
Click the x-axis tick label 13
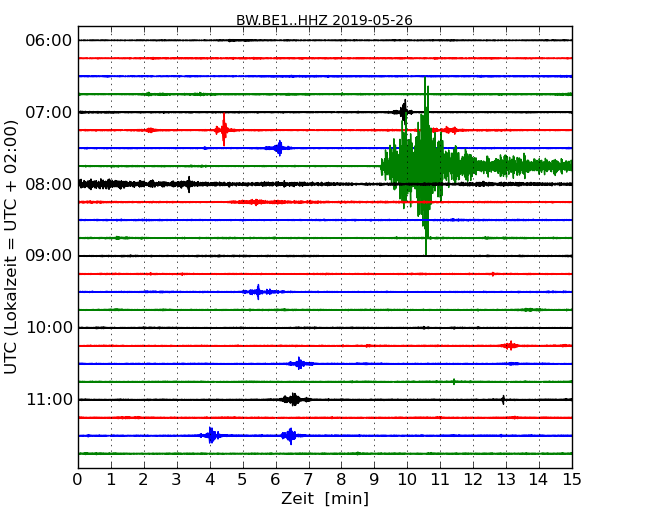[506, 480]
